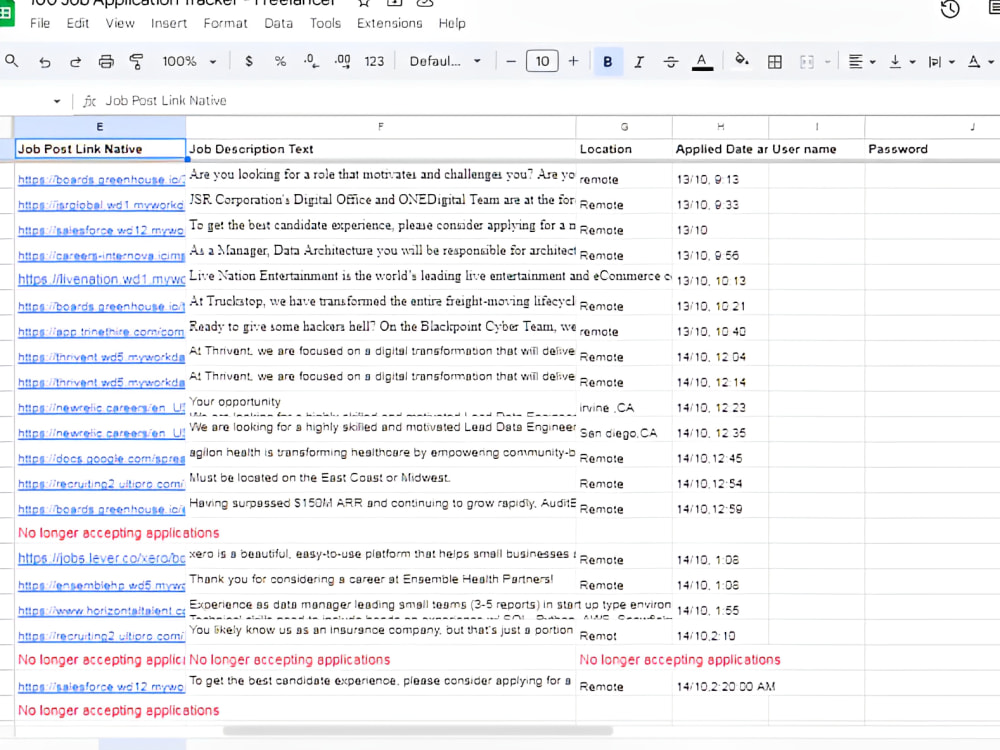Open the Format menu
Screen dimensions: 1000x750
point(225,23)
